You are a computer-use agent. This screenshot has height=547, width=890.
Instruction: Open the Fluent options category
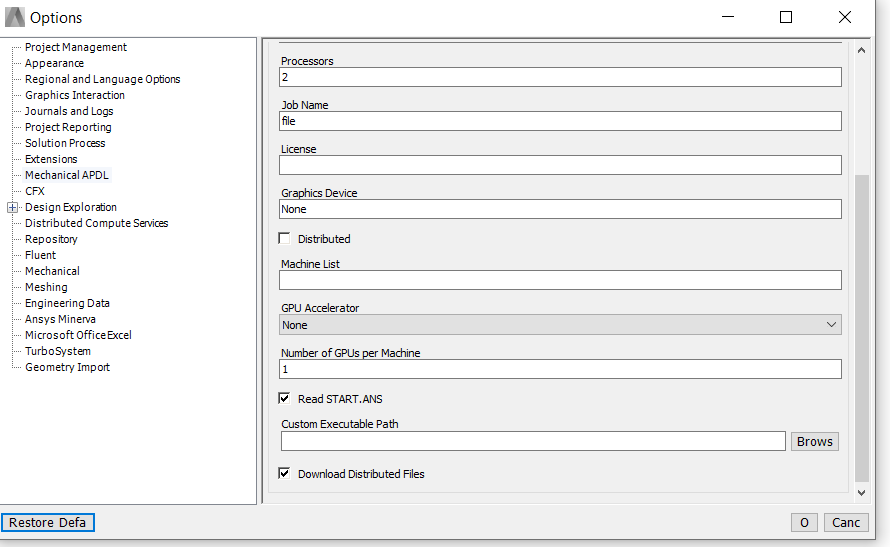40,255
